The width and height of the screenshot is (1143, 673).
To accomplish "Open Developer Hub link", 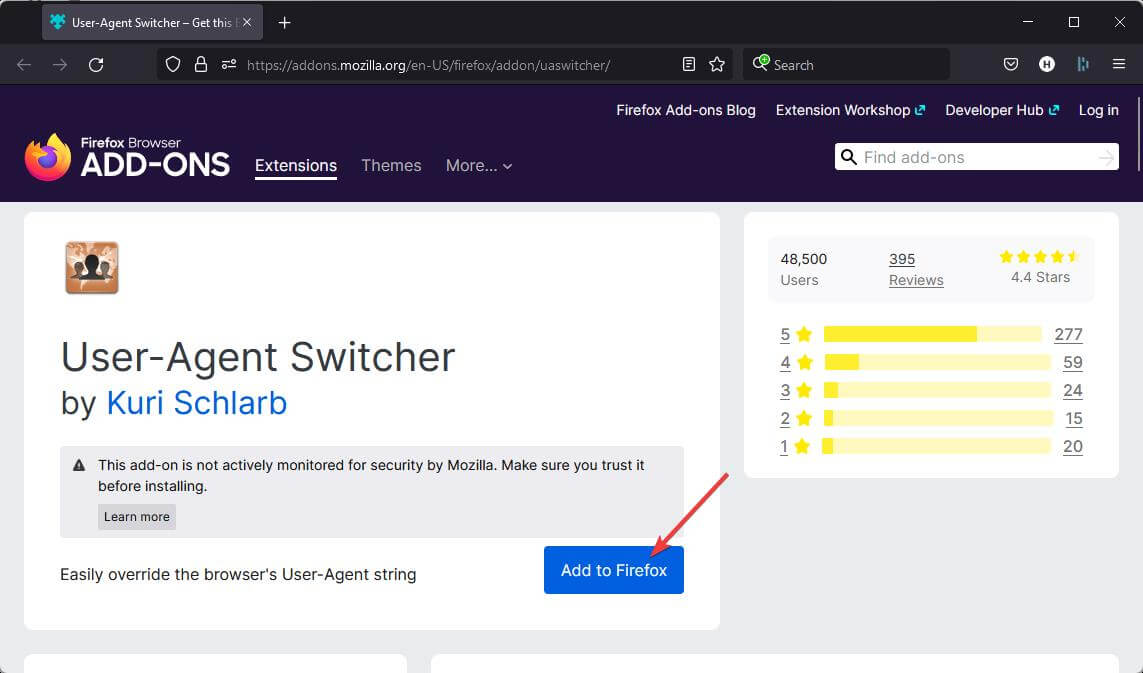I will (x=1002, y=110).
